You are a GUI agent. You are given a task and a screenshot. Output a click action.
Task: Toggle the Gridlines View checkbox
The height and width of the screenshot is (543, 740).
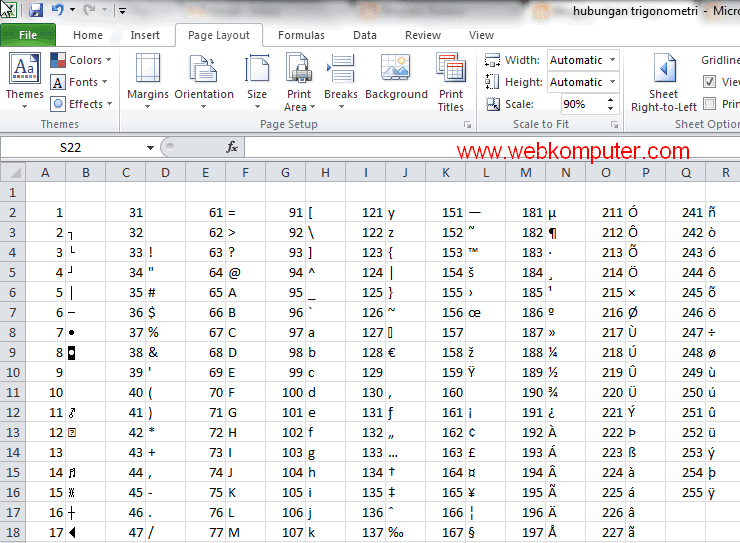[709, 82]
